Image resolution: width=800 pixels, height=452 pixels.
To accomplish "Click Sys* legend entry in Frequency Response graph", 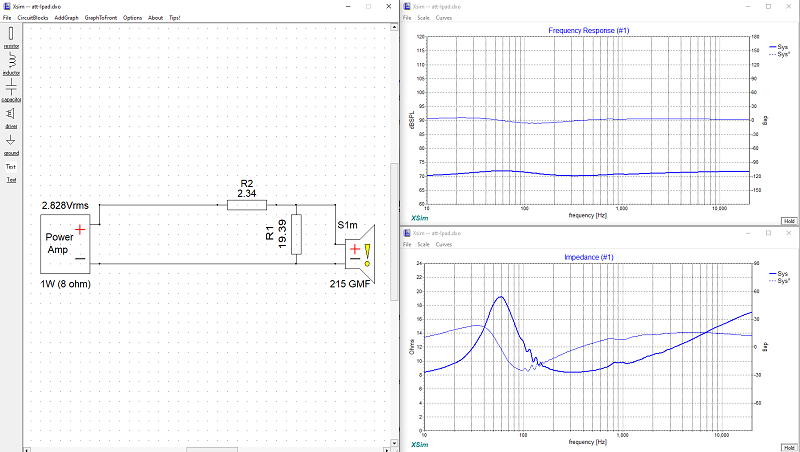I will tap(780, 54).
